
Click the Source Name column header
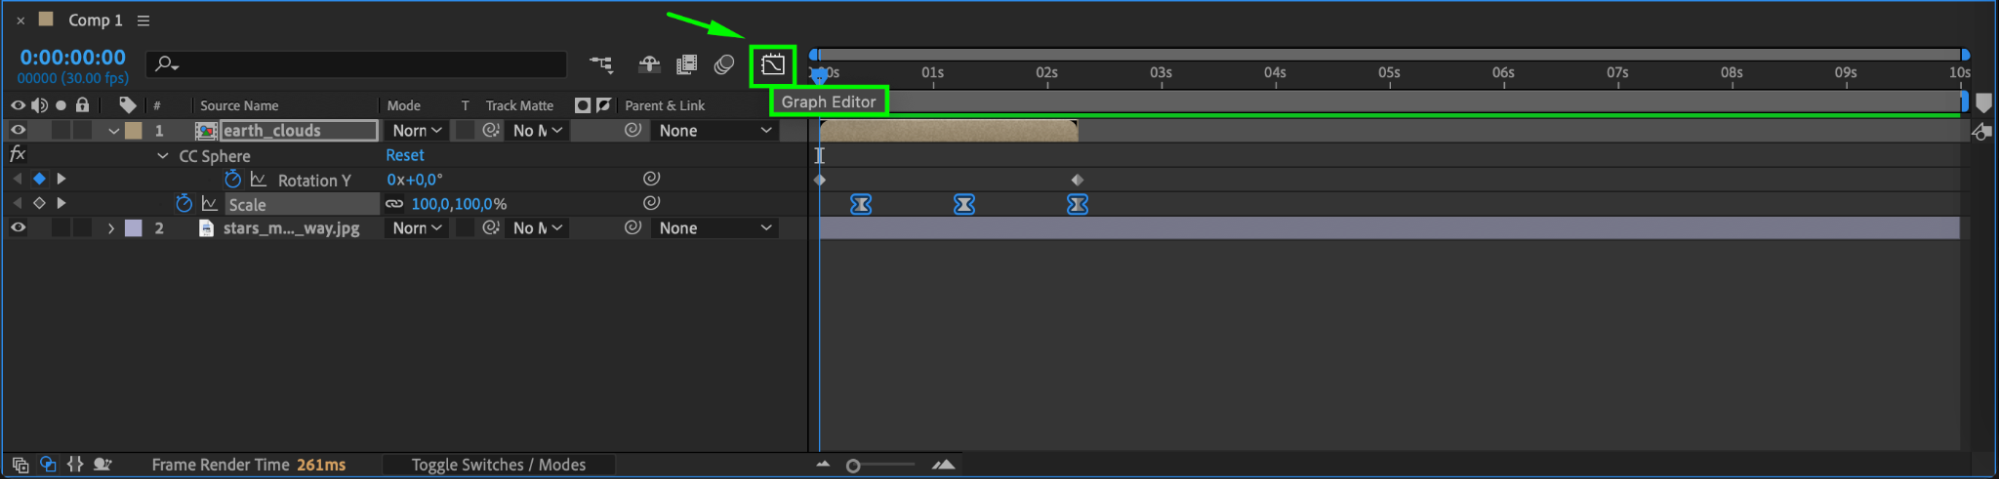(x=239, y=105)
